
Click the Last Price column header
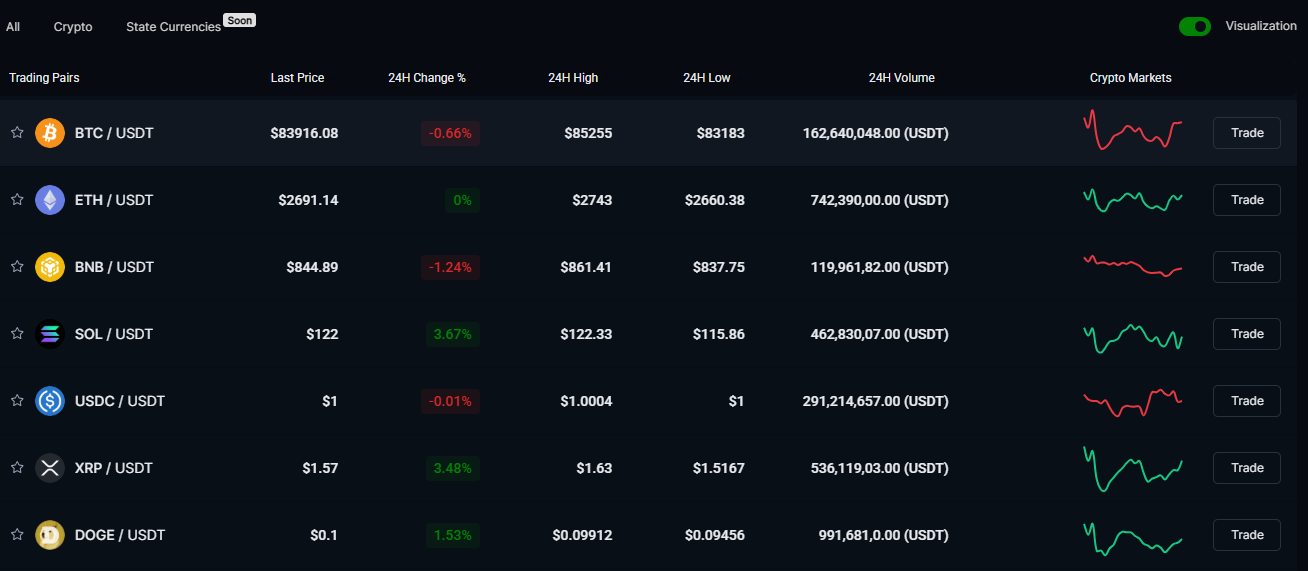coord(297,78)
